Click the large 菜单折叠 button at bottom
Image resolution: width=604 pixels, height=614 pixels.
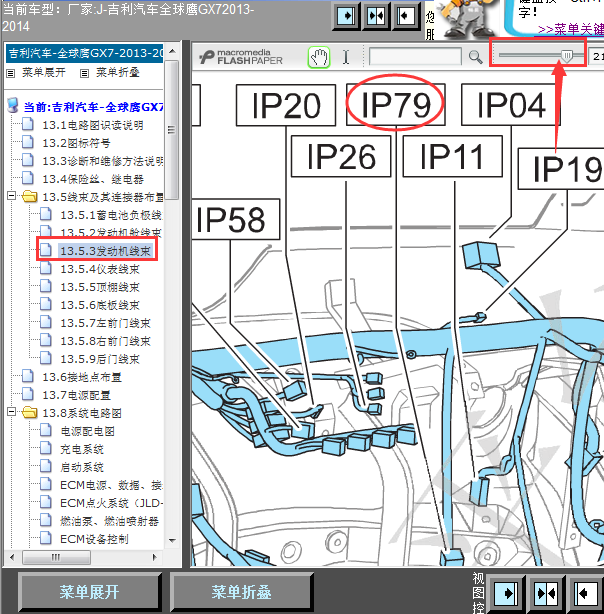tap(241, 592)
